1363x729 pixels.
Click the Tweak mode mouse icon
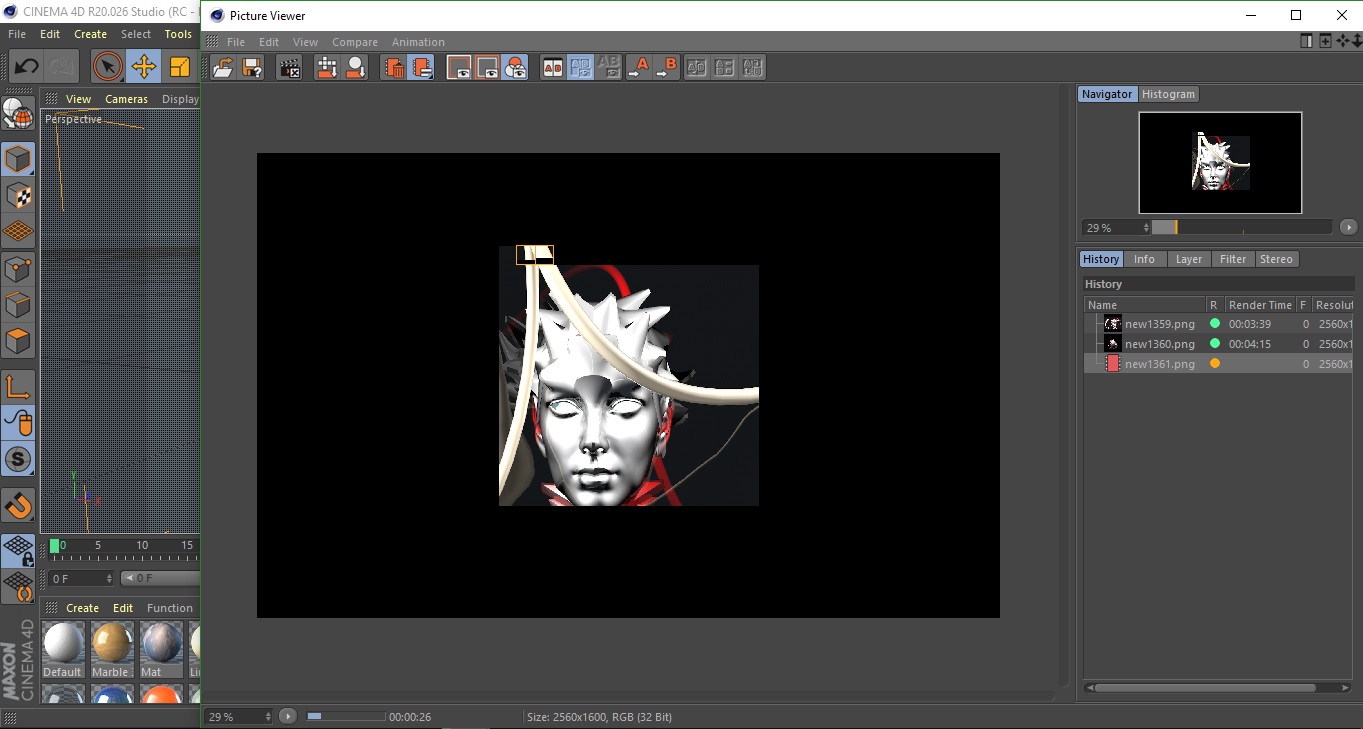pyautogui.click(x=18, y=423)
